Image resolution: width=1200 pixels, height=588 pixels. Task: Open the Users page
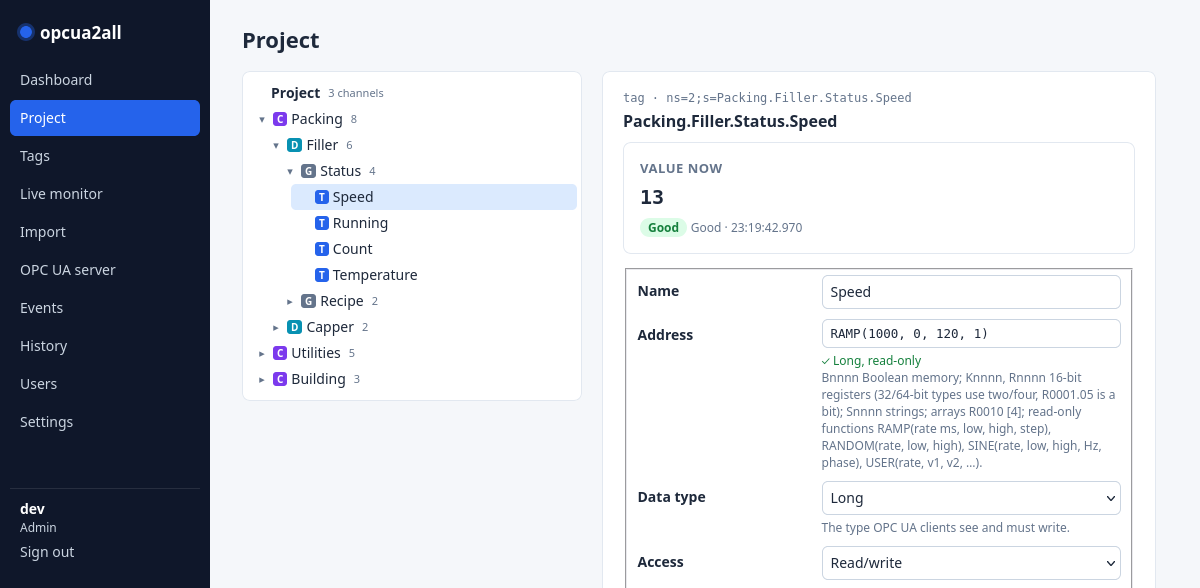(x=105, y=384)
